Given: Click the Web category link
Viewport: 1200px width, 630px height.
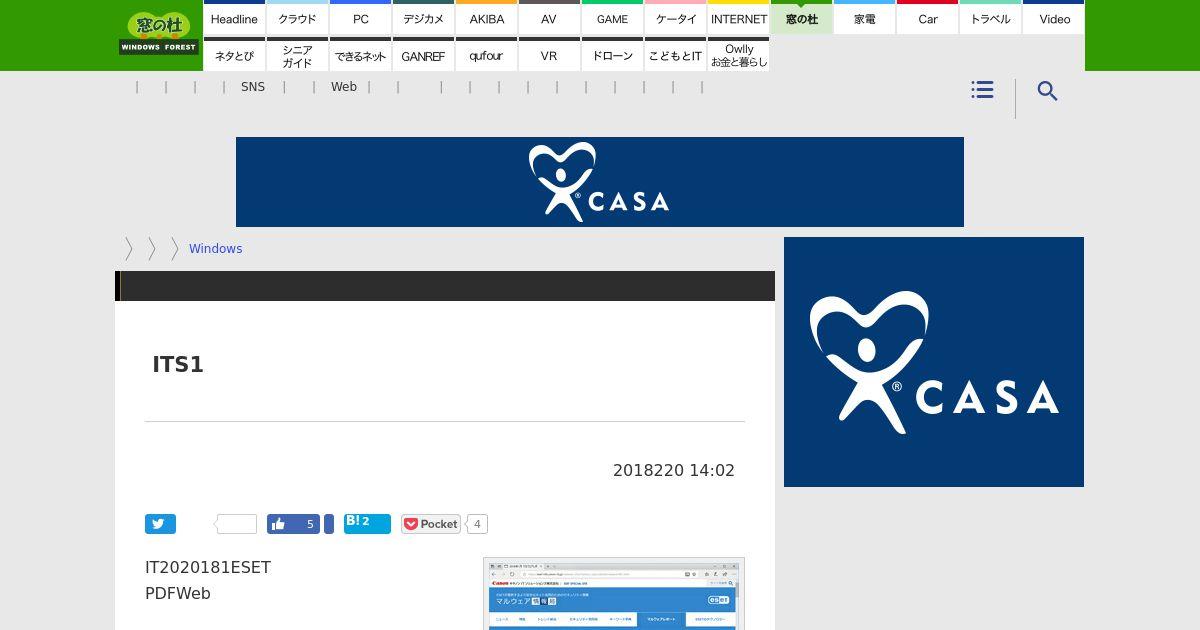Looking at the screenshot, I should 344,87.
